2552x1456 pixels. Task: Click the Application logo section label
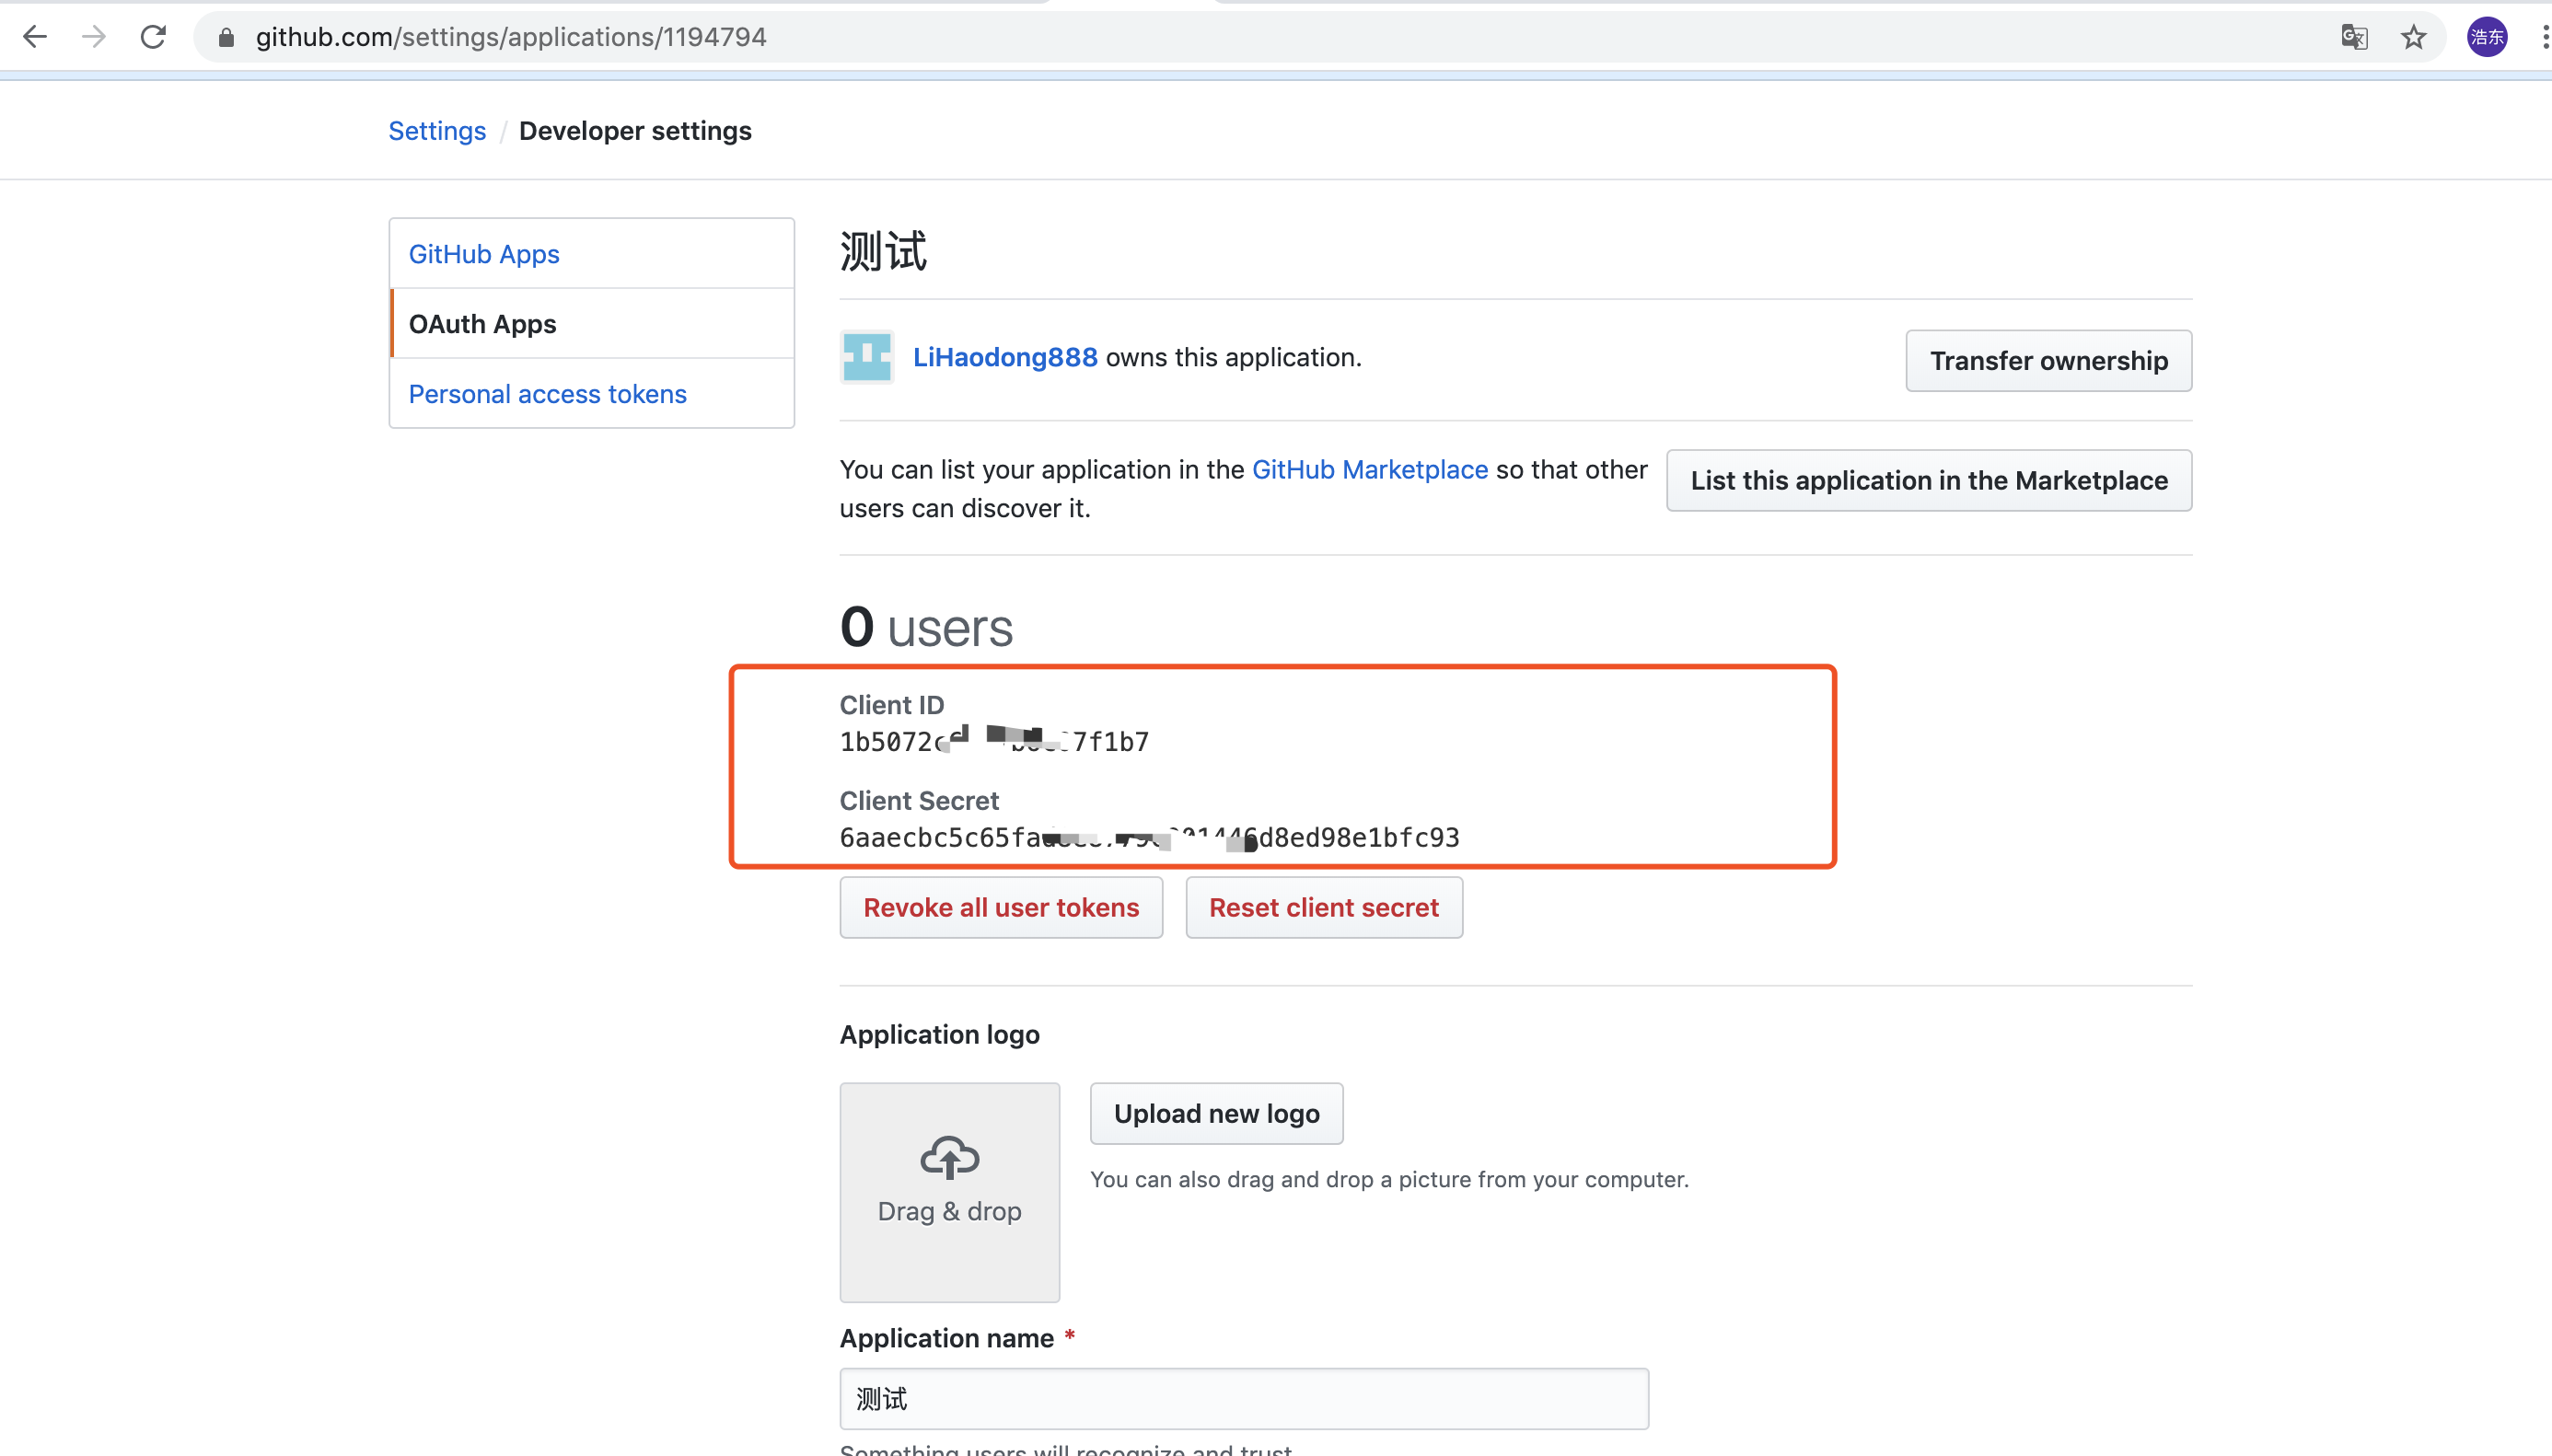(939, 1035)
